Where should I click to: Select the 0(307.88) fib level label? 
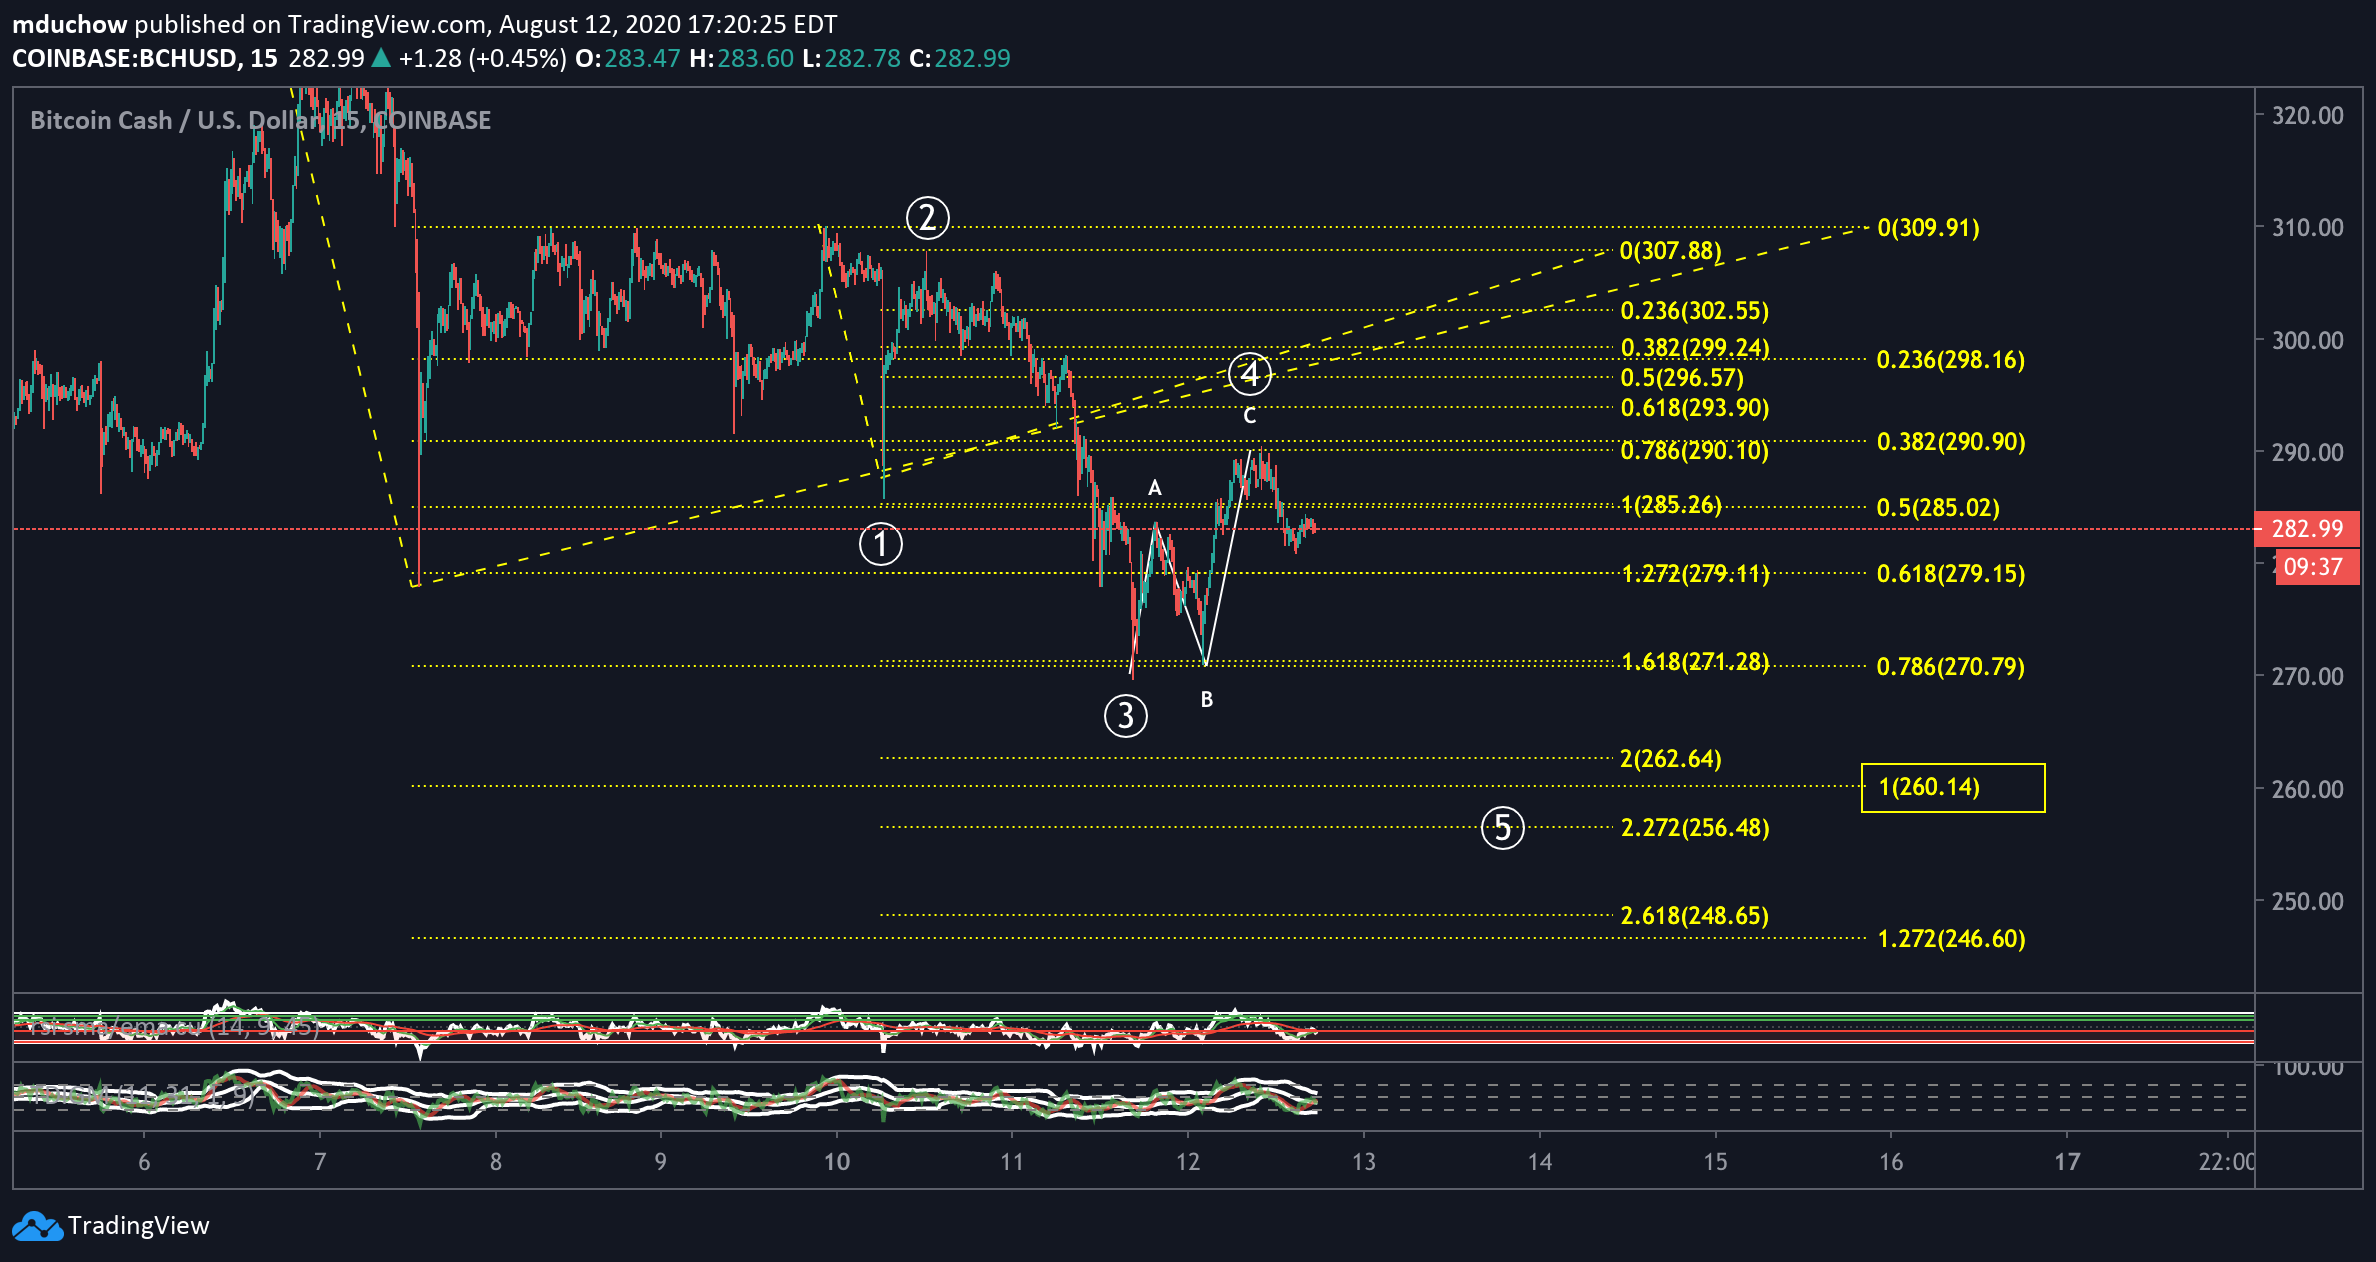pyautogui.click(x=1671, y=251)
